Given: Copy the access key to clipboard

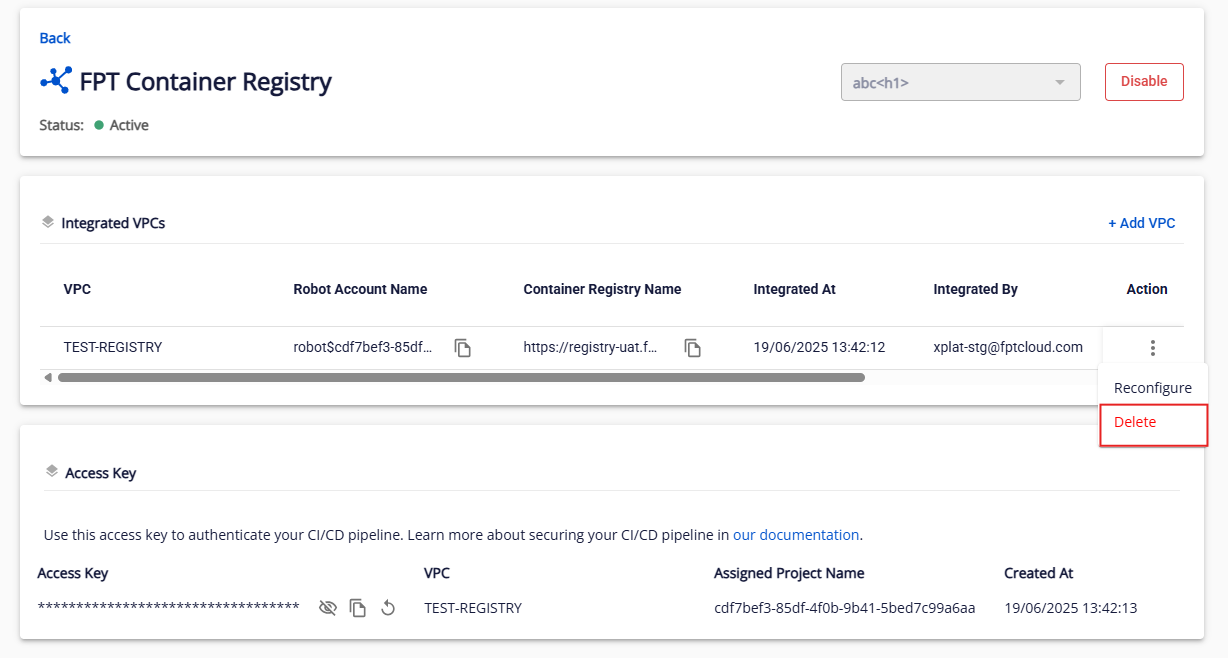Looking at the screenshot, I should pos(358,608).
